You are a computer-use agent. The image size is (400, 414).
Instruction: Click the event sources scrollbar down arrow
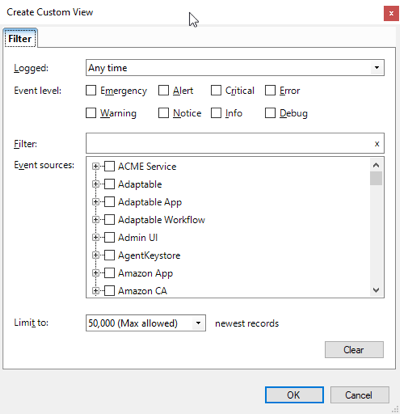(x=376, y=290)
